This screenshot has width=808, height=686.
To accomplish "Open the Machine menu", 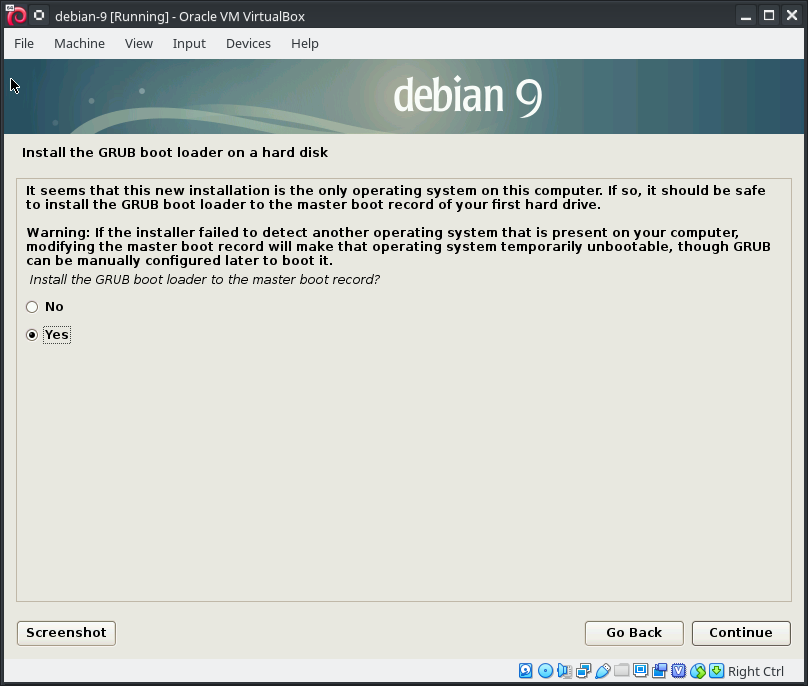I will coord(79,43).
